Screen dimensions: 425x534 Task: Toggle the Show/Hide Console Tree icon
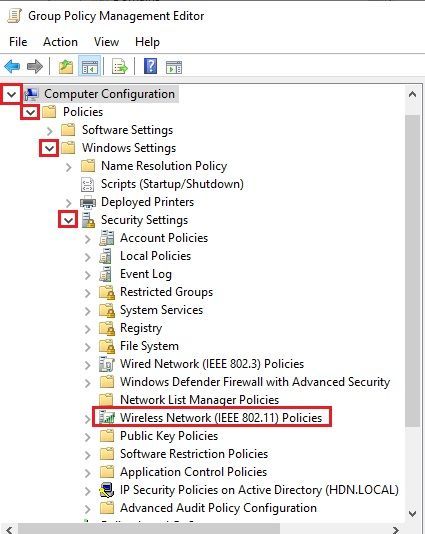[90, 66]
